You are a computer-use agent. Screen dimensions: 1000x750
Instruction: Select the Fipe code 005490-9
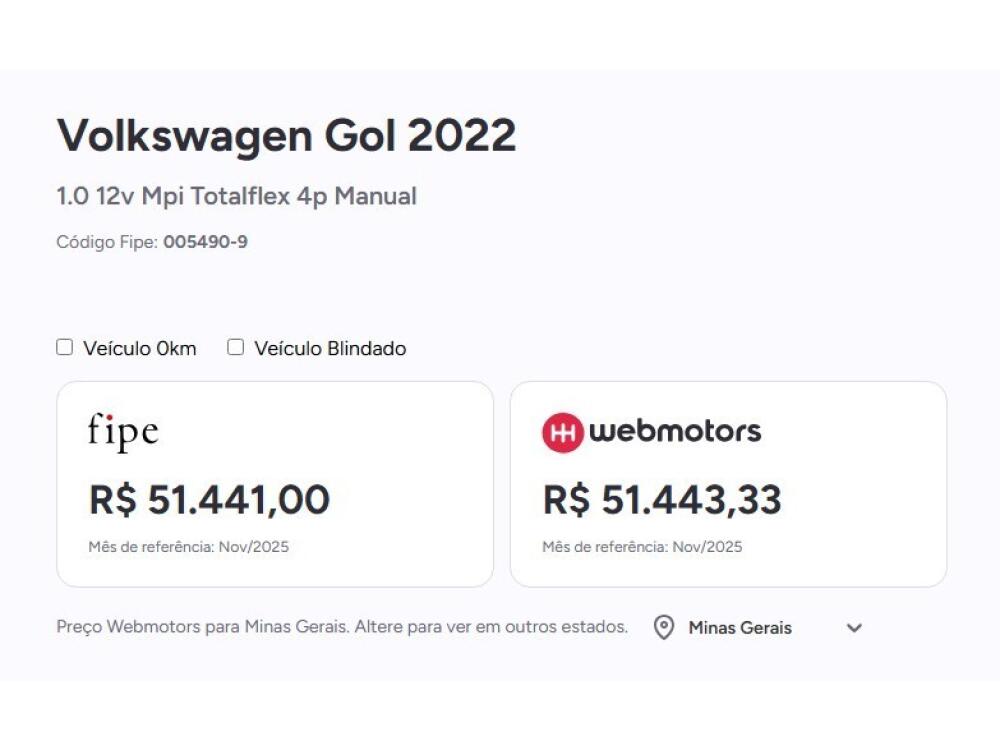[205, 242]
